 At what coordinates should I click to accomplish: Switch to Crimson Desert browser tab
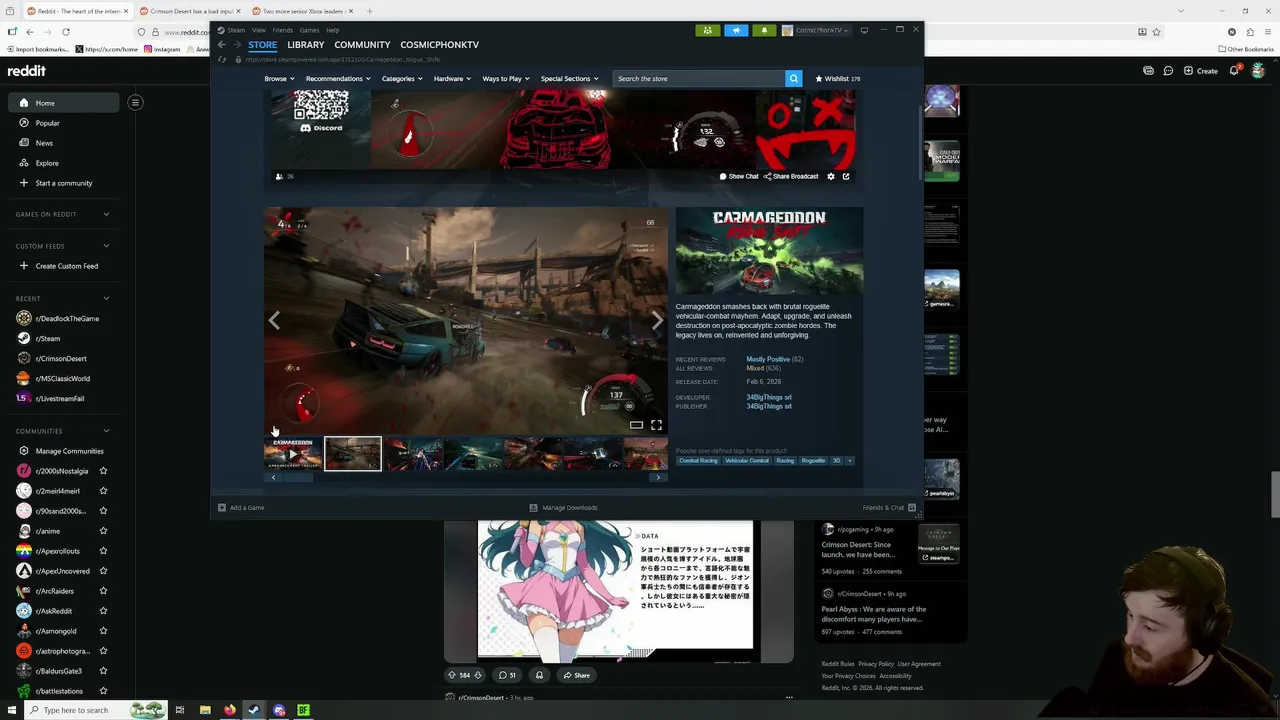coord(190,11)
